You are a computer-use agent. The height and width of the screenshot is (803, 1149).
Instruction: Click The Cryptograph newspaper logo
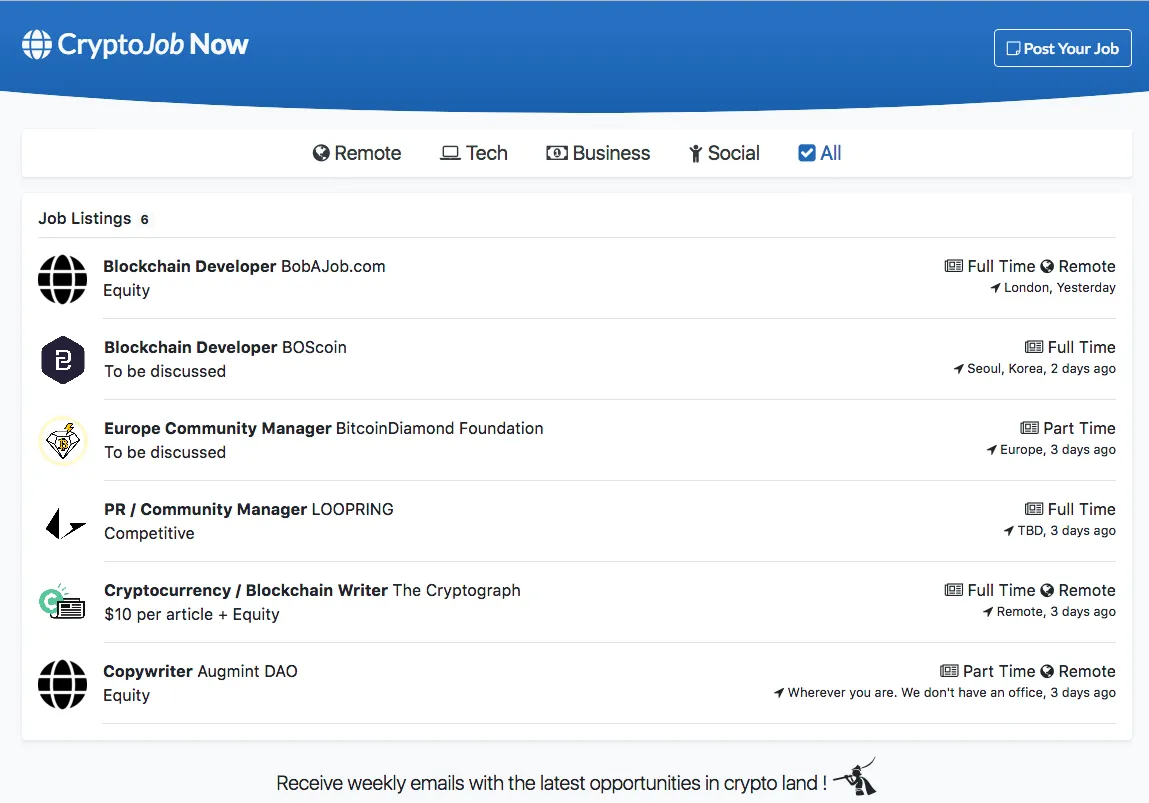pyautogui.click(x=62, y=602)
